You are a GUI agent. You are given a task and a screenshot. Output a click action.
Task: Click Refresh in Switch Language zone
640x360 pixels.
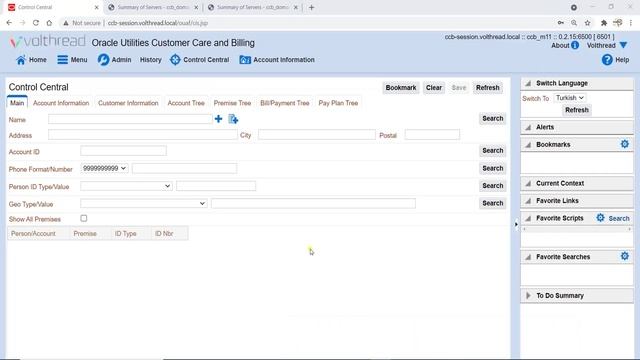[x=577, y=110]
